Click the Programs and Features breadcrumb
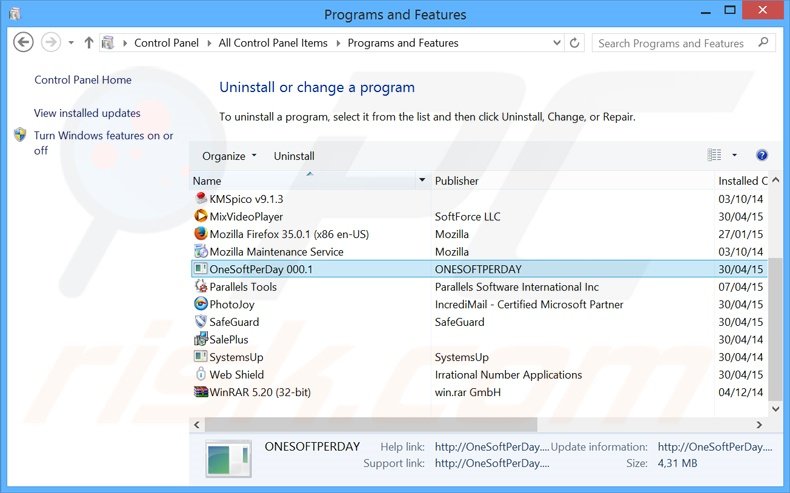 pyautogui.click(x=403, y=43)
